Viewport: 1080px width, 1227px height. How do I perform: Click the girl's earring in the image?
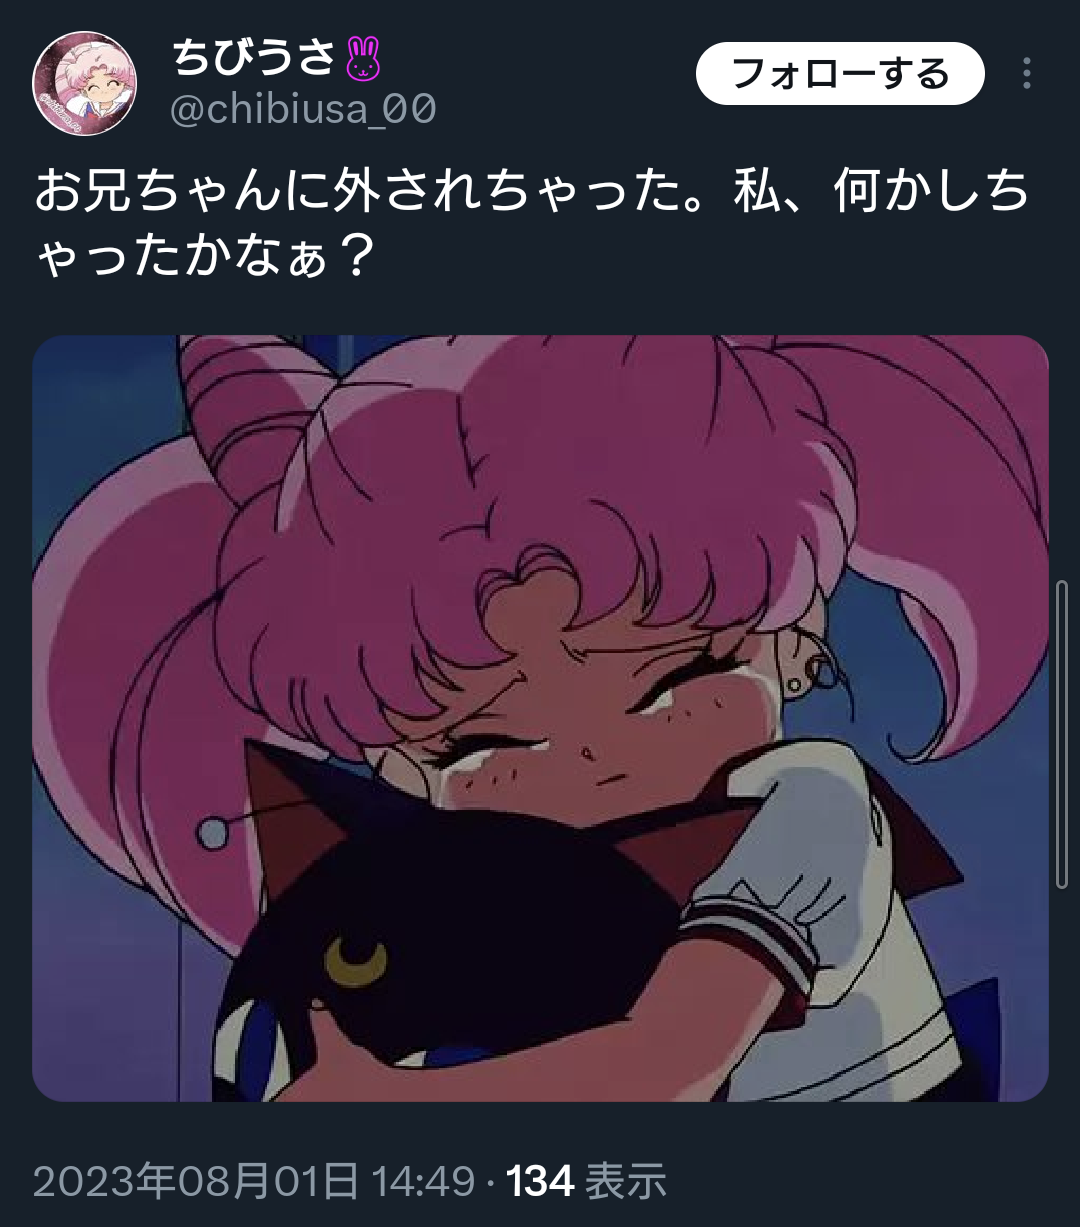pyautogui.click(x=795, y=686)
